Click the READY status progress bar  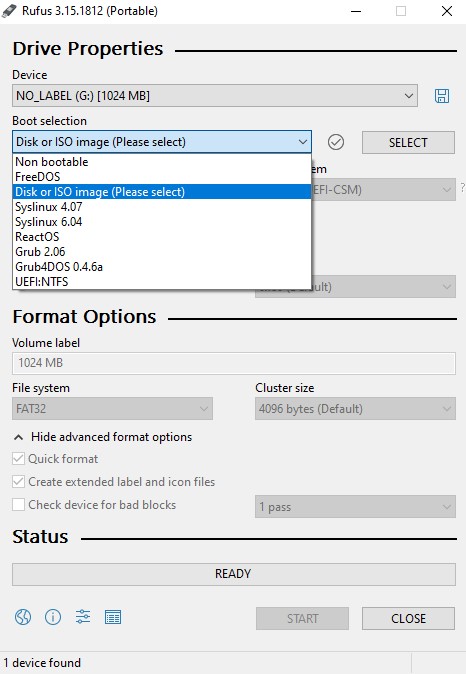pyautogui.click(x=233, y=574)
